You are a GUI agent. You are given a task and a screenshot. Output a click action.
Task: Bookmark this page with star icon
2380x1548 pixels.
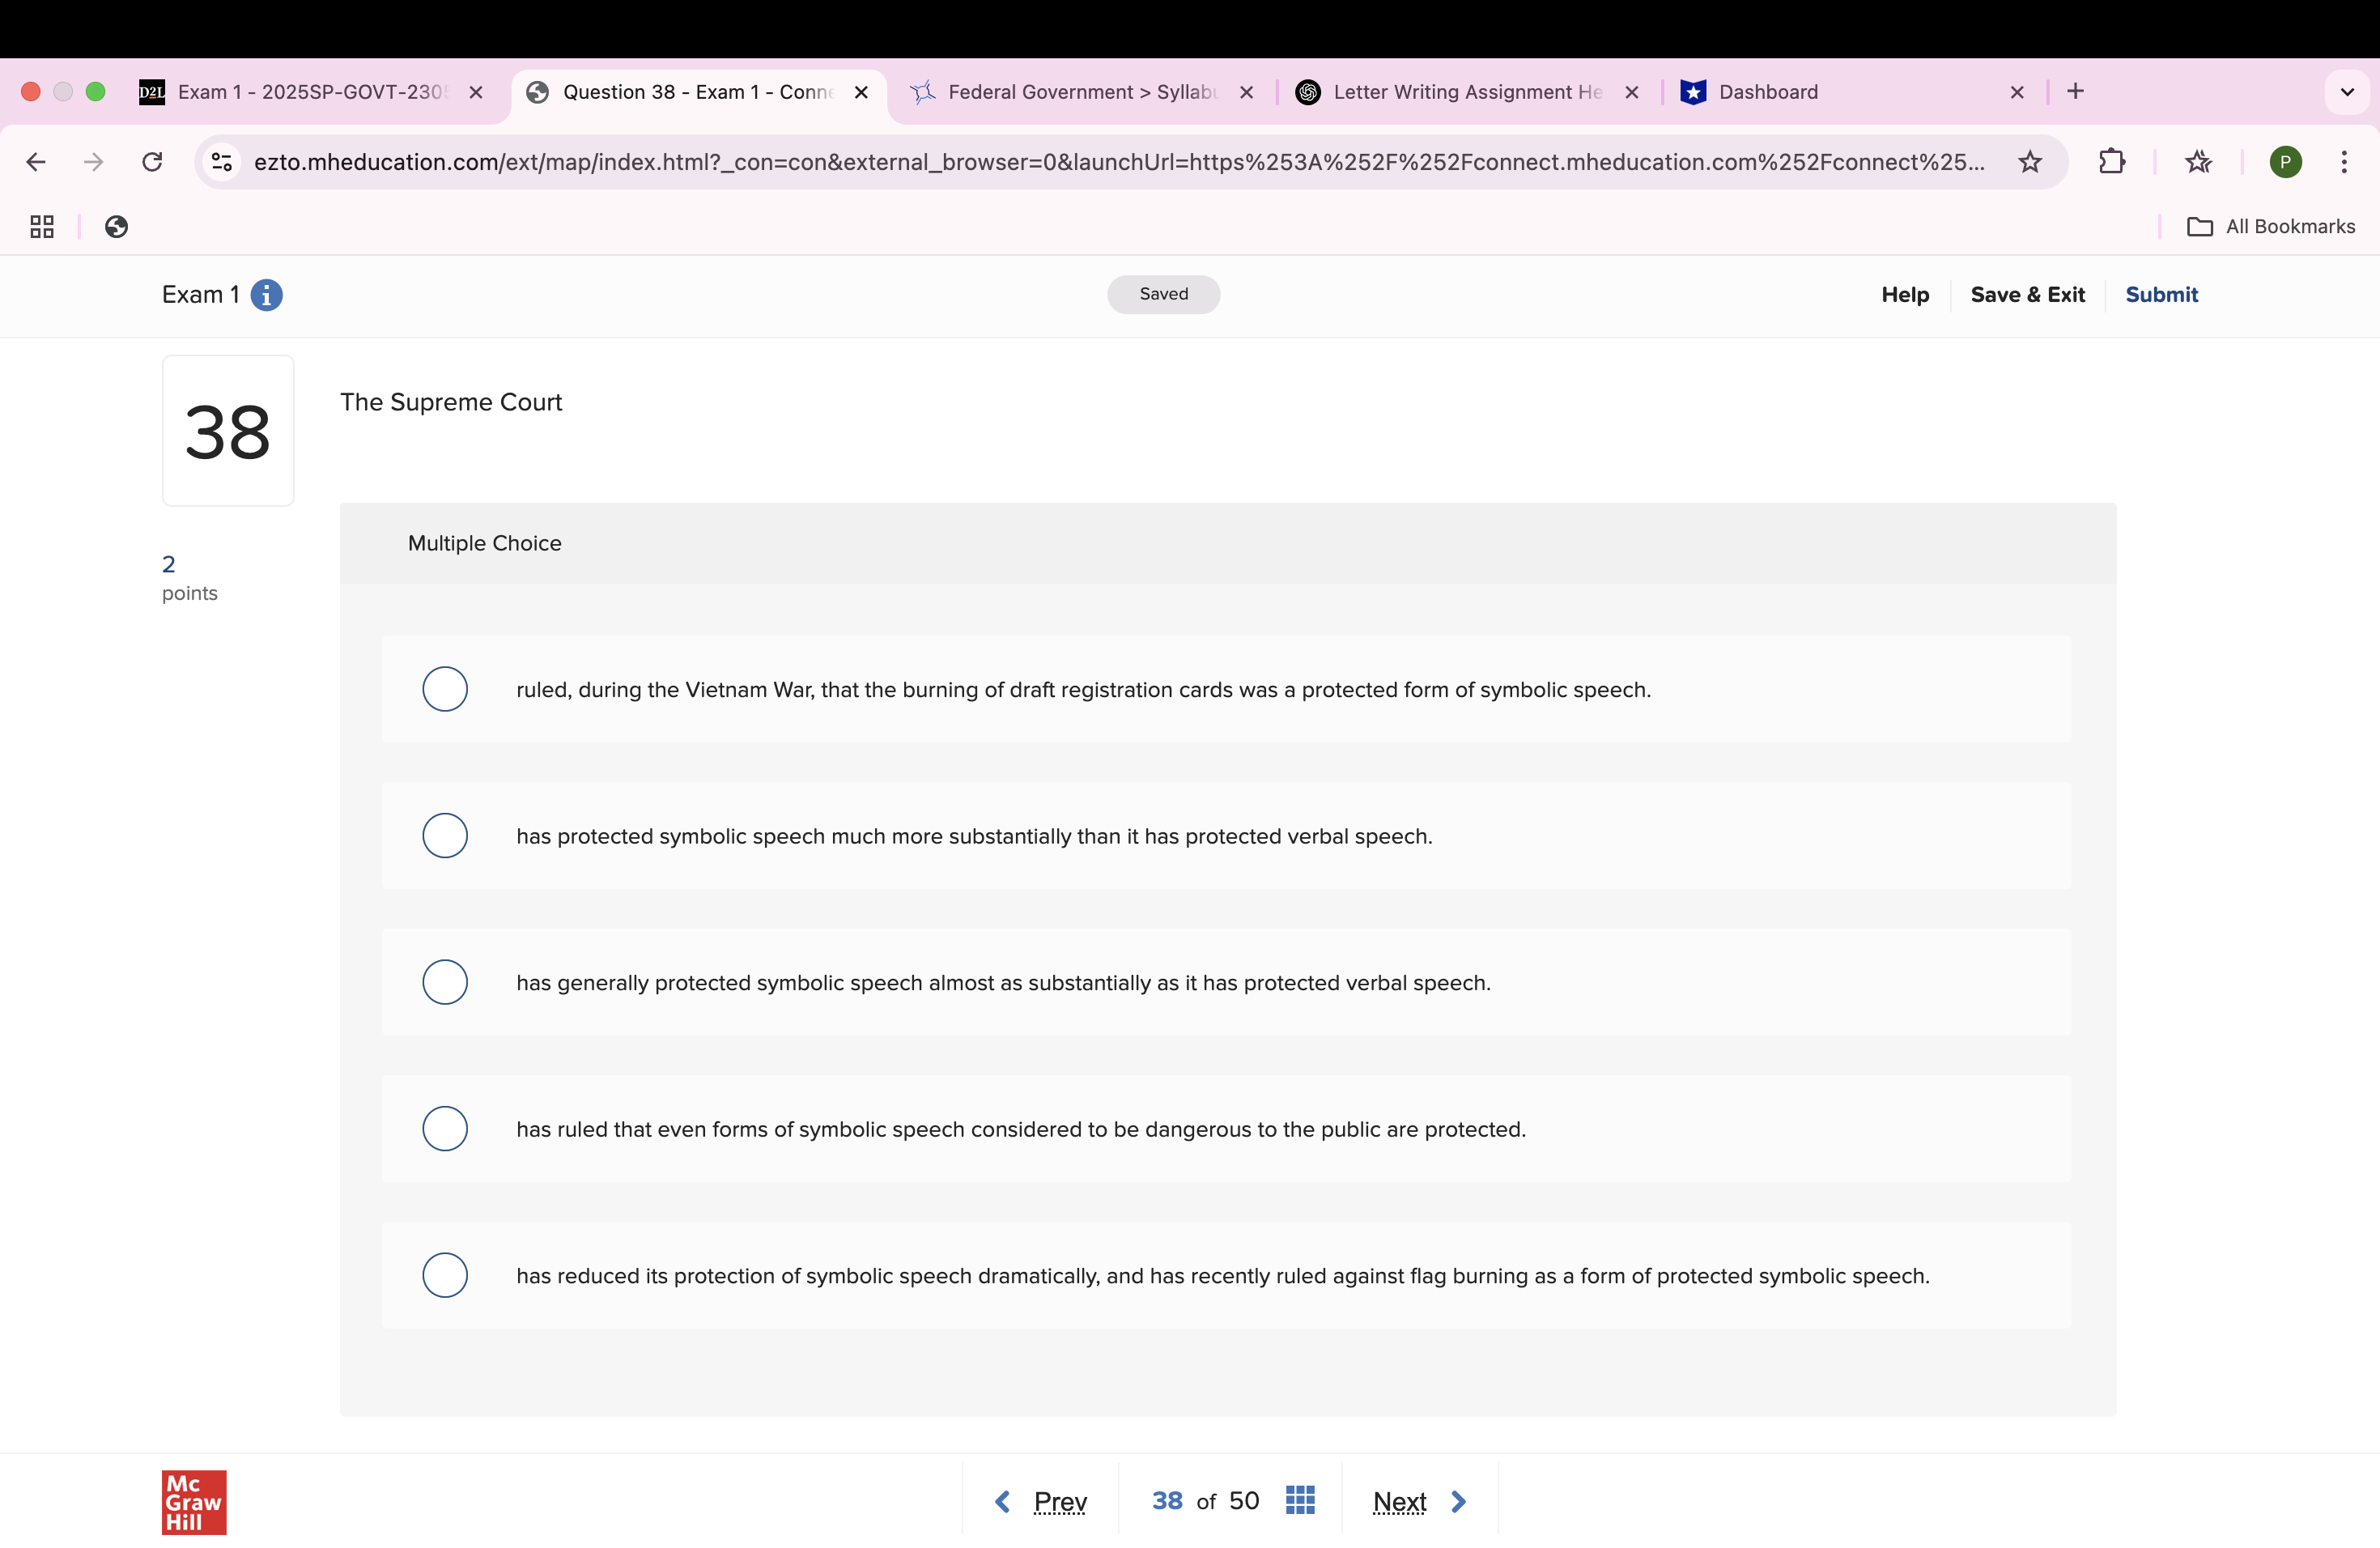click(x=2029, y=162)
